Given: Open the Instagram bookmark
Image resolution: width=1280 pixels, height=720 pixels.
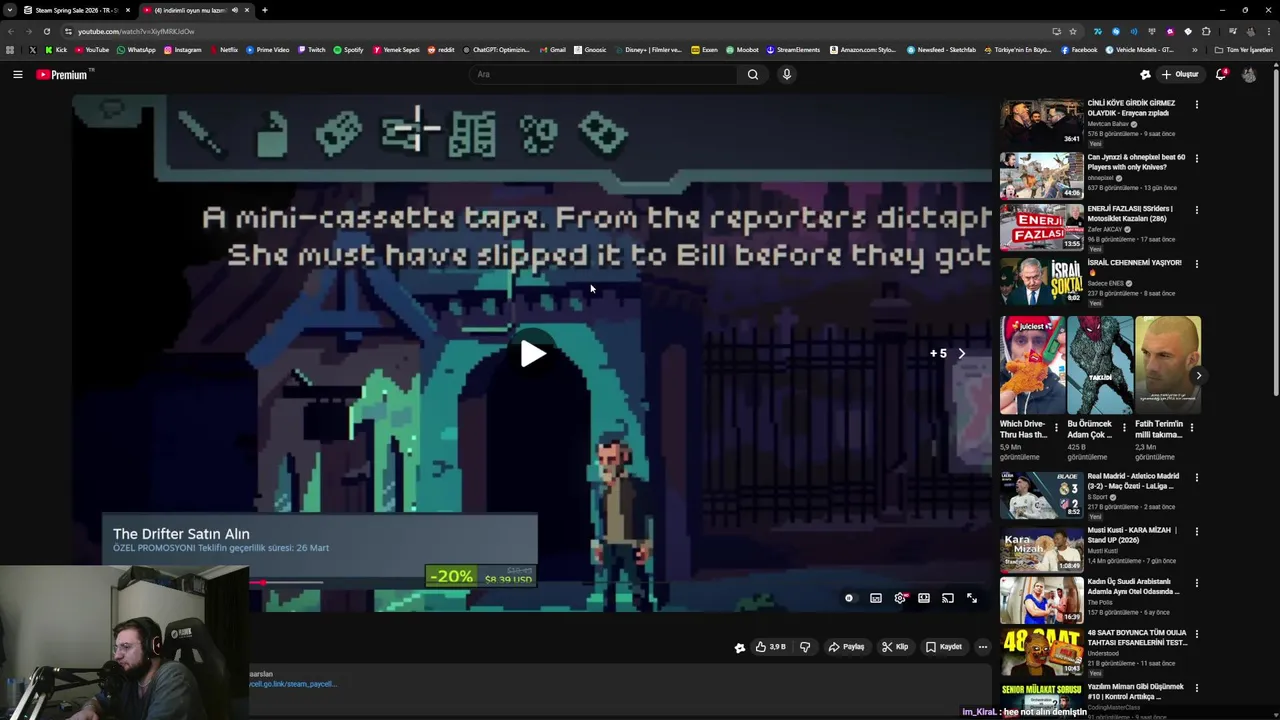Looking at the screenshot, I should click(x=183, y=49).
